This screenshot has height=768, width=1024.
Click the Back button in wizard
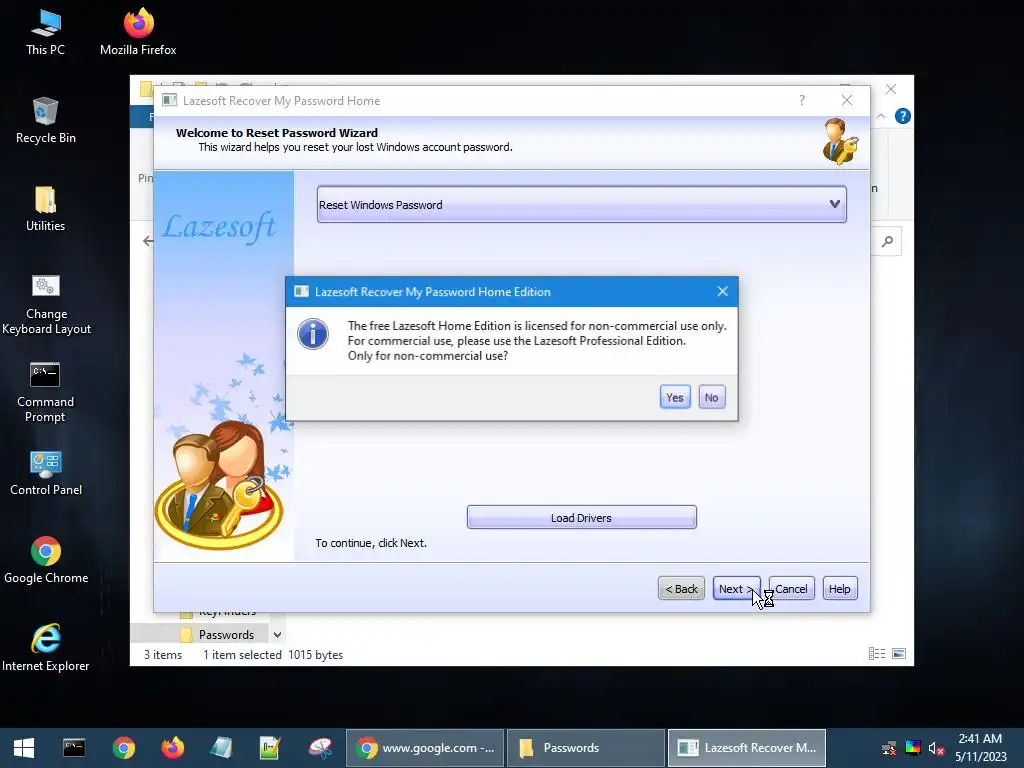point(681,588)
